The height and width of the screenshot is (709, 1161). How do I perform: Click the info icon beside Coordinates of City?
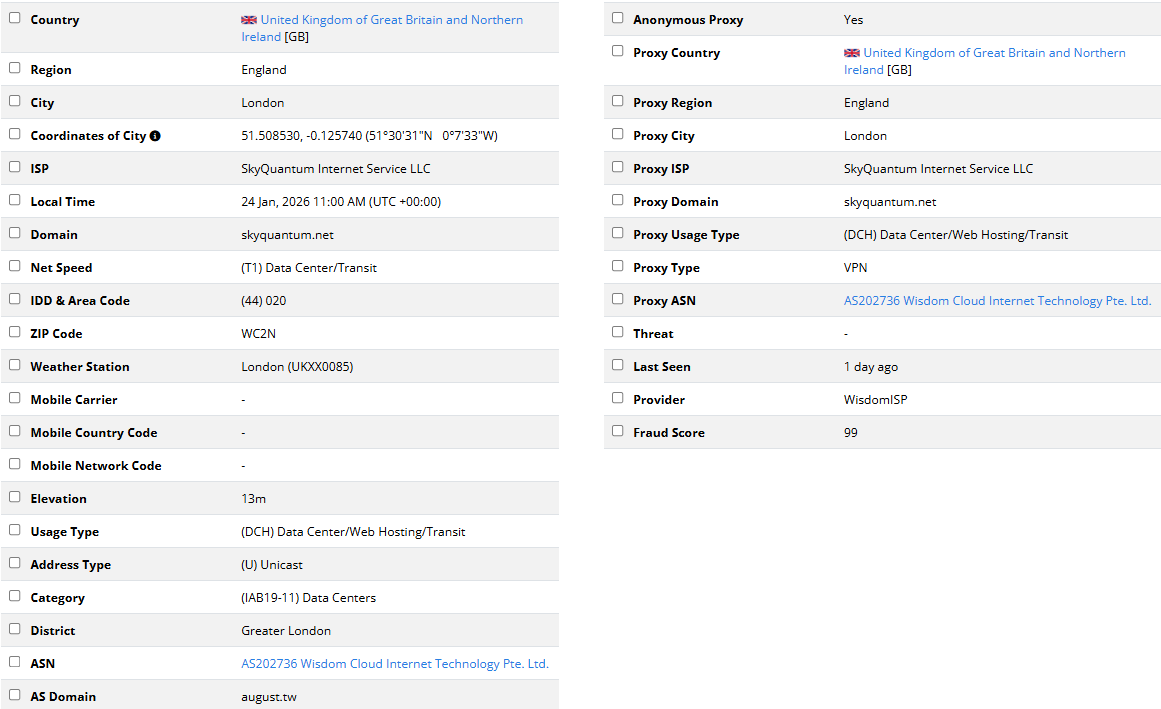(155, 136)
